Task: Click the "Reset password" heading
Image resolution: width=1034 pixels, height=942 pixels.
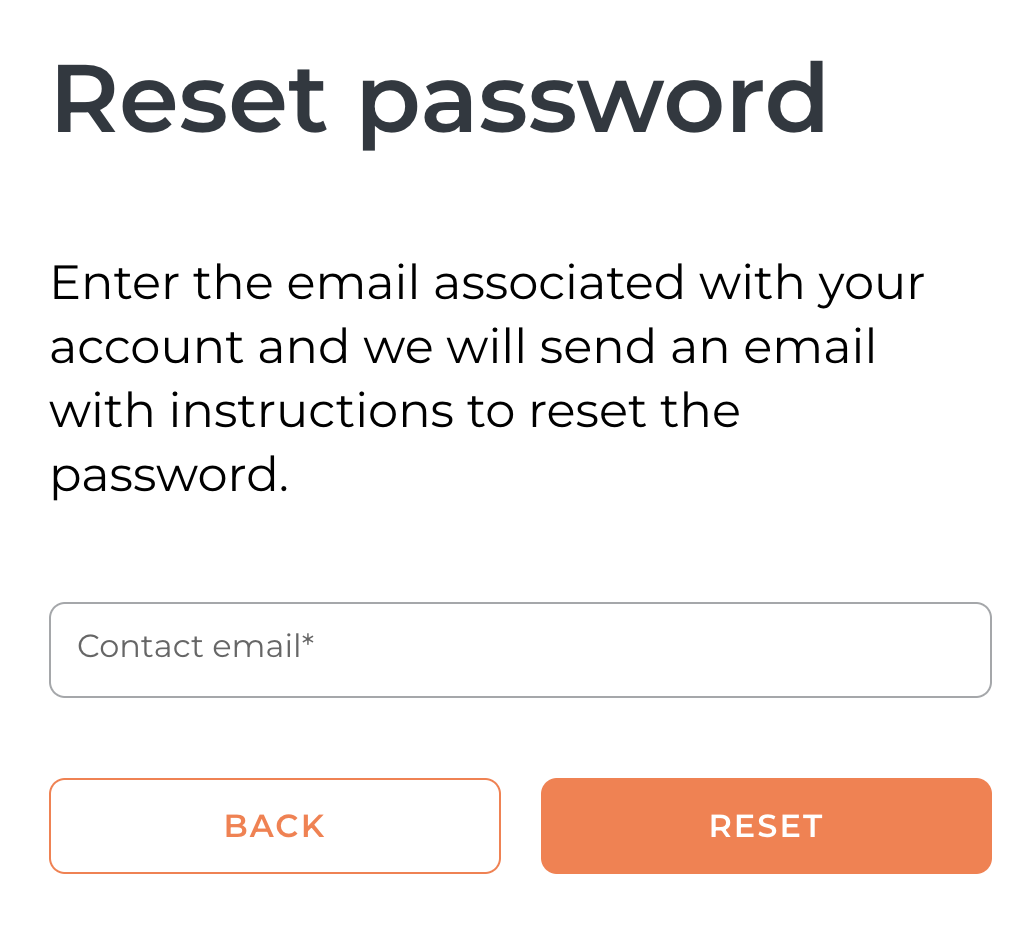Action: [440, 100]
